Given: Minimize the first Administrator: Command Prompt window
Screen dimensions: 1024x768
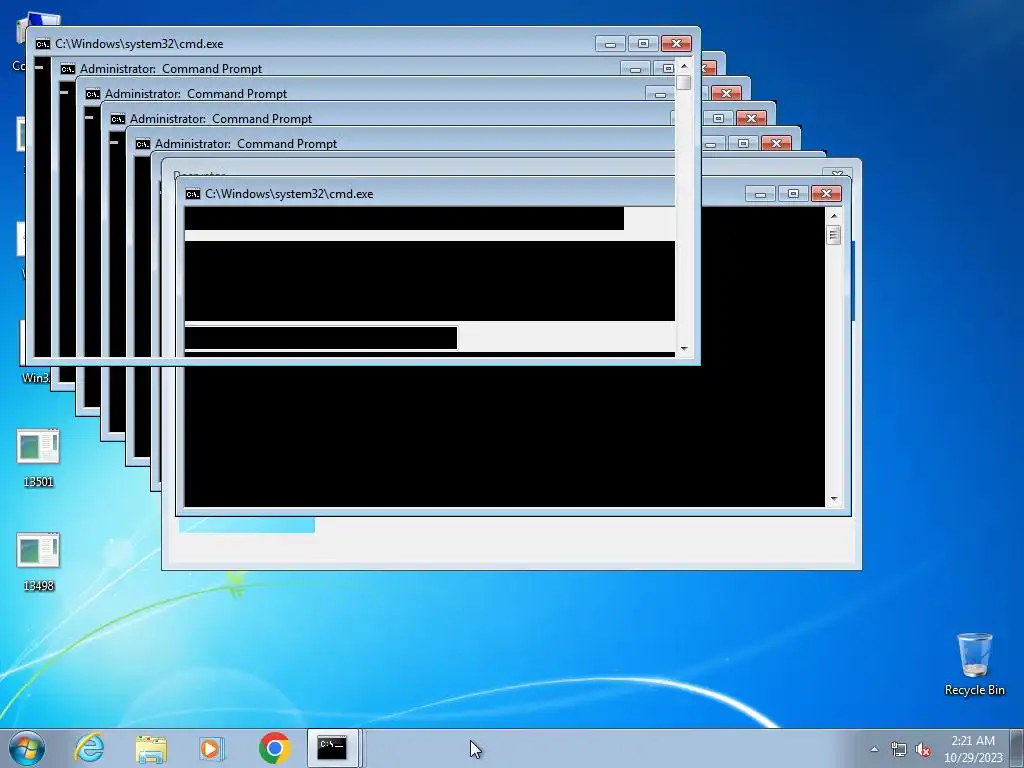Looking at the screenshot, I should point(635,69).
